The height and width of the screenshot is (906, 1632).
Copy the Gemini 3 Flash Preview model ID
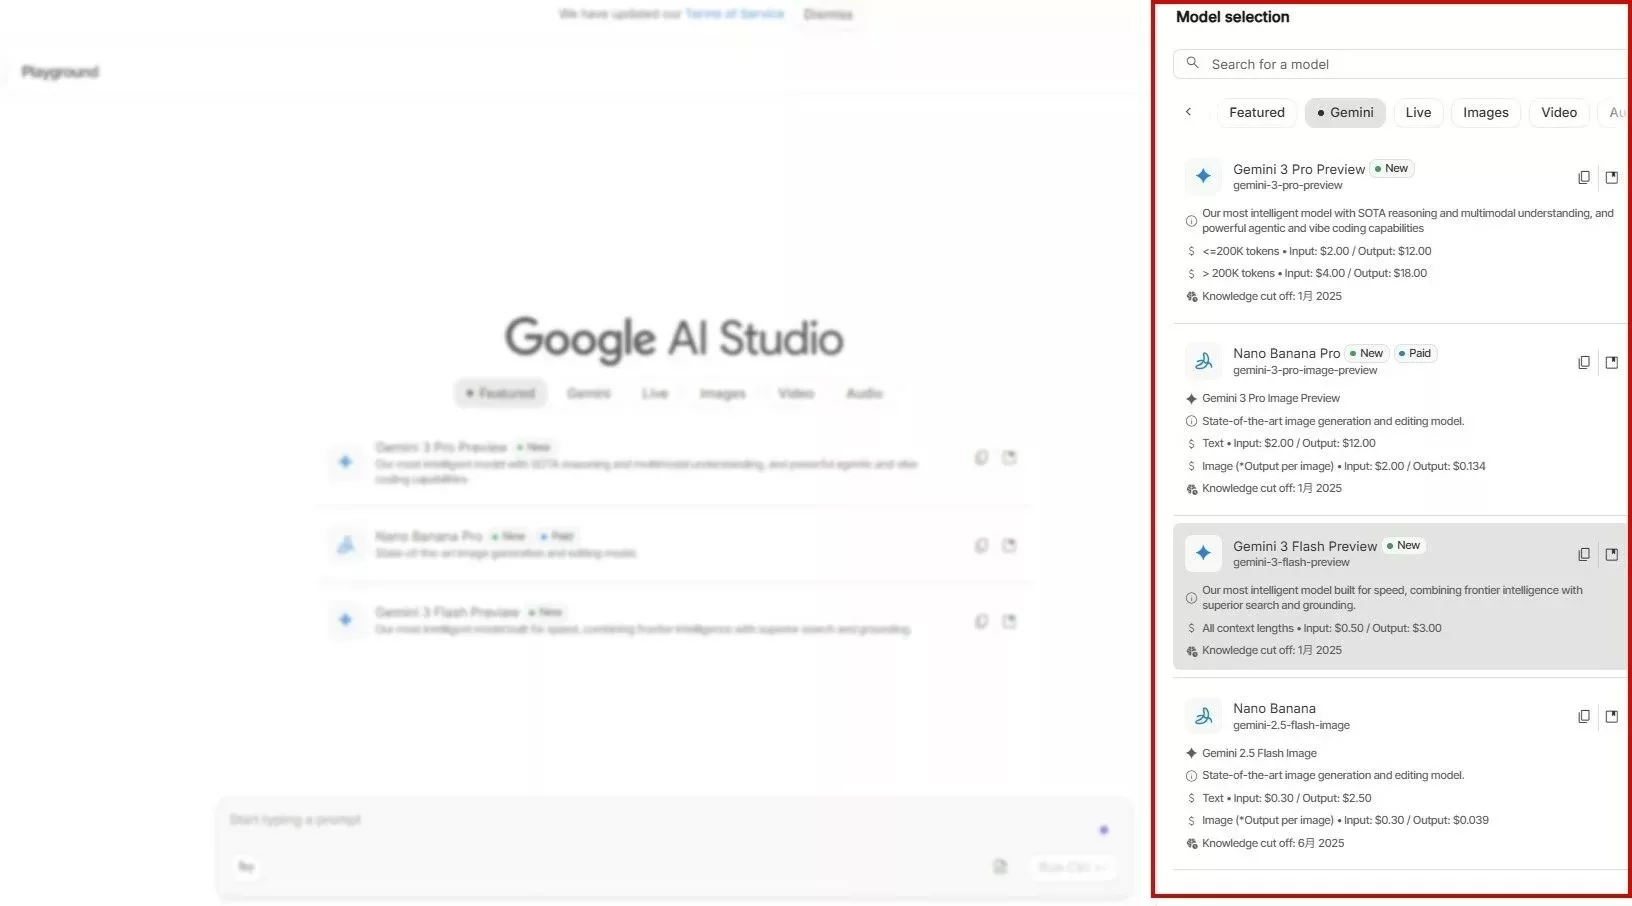click(1584, 553)
